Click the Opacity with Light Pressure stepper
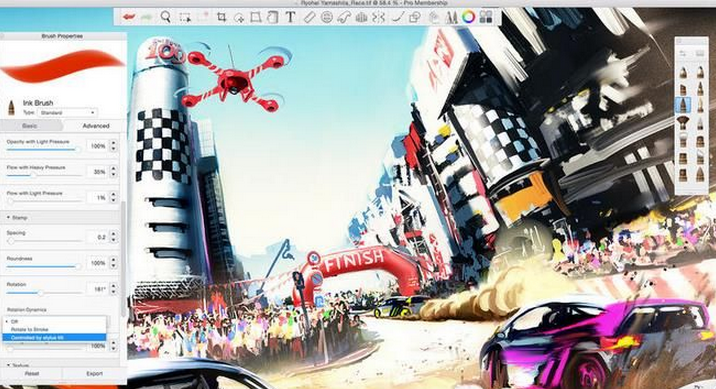The image size is (716, 389). tap(114, 146)
